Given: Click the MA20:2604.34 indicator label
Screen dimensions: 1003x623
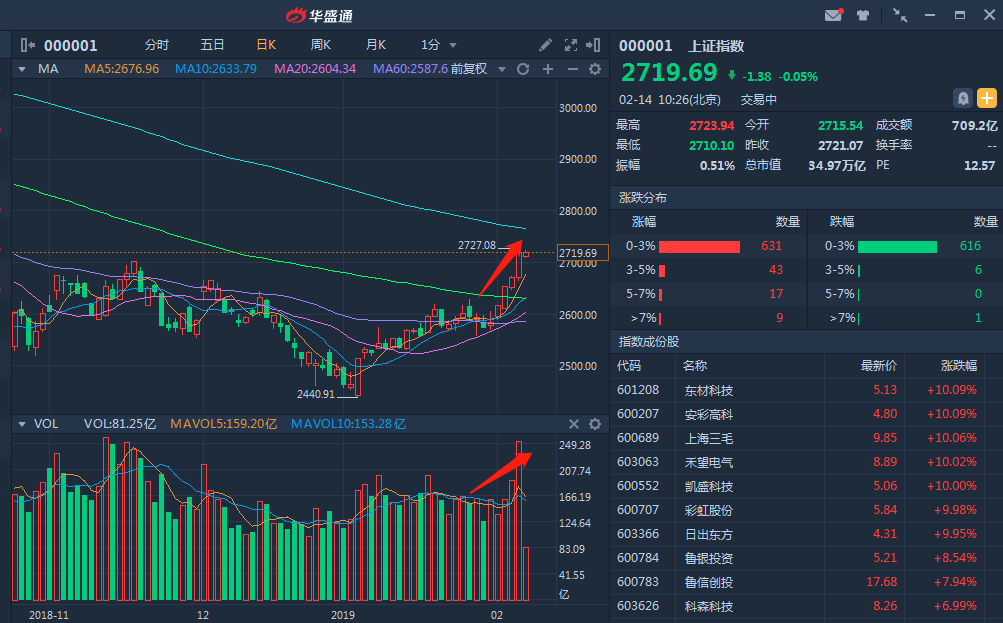Looking at the screenshot, I should tap(315, 69).
